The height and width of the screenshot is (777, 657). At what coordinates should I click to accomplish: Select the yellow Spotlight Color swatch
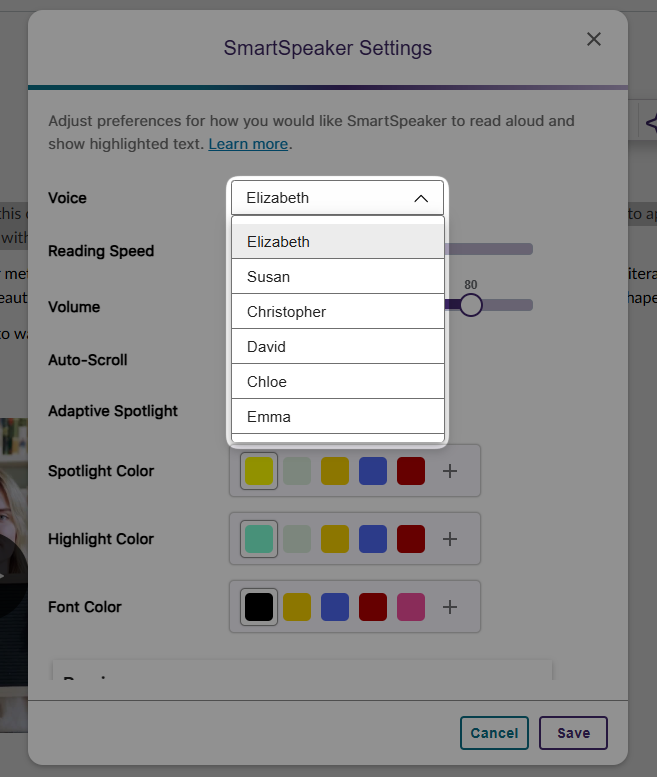pos(259,471)
